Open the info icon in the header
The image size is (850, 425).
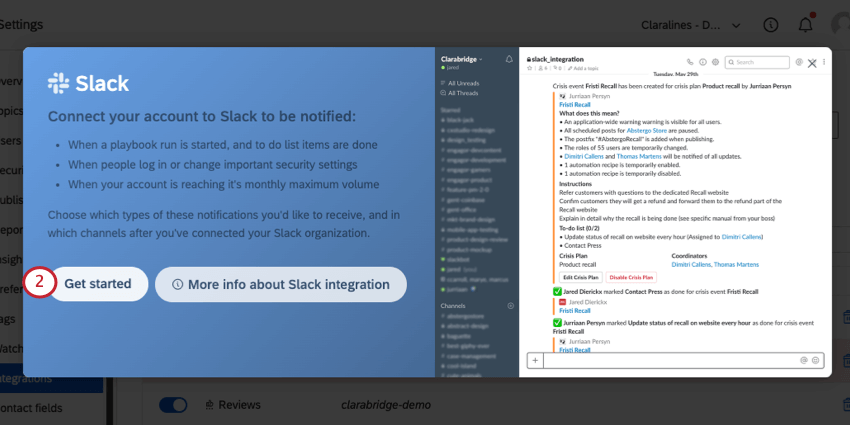point(770,25)
